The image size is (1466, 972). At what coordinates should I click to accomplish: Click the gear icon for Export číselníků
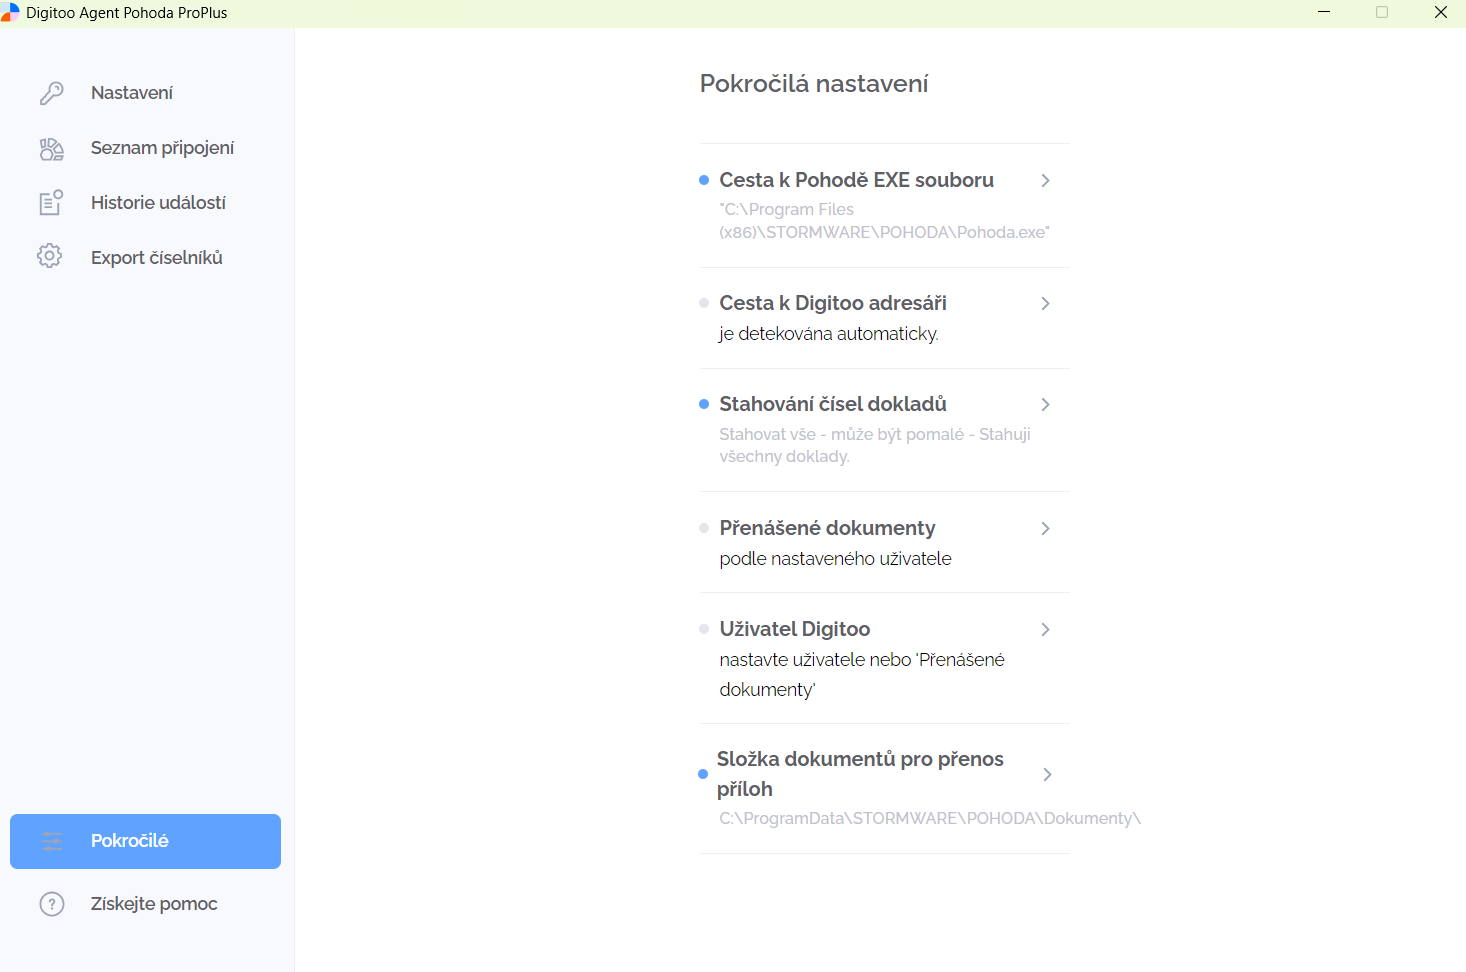[x=50, y=256]
